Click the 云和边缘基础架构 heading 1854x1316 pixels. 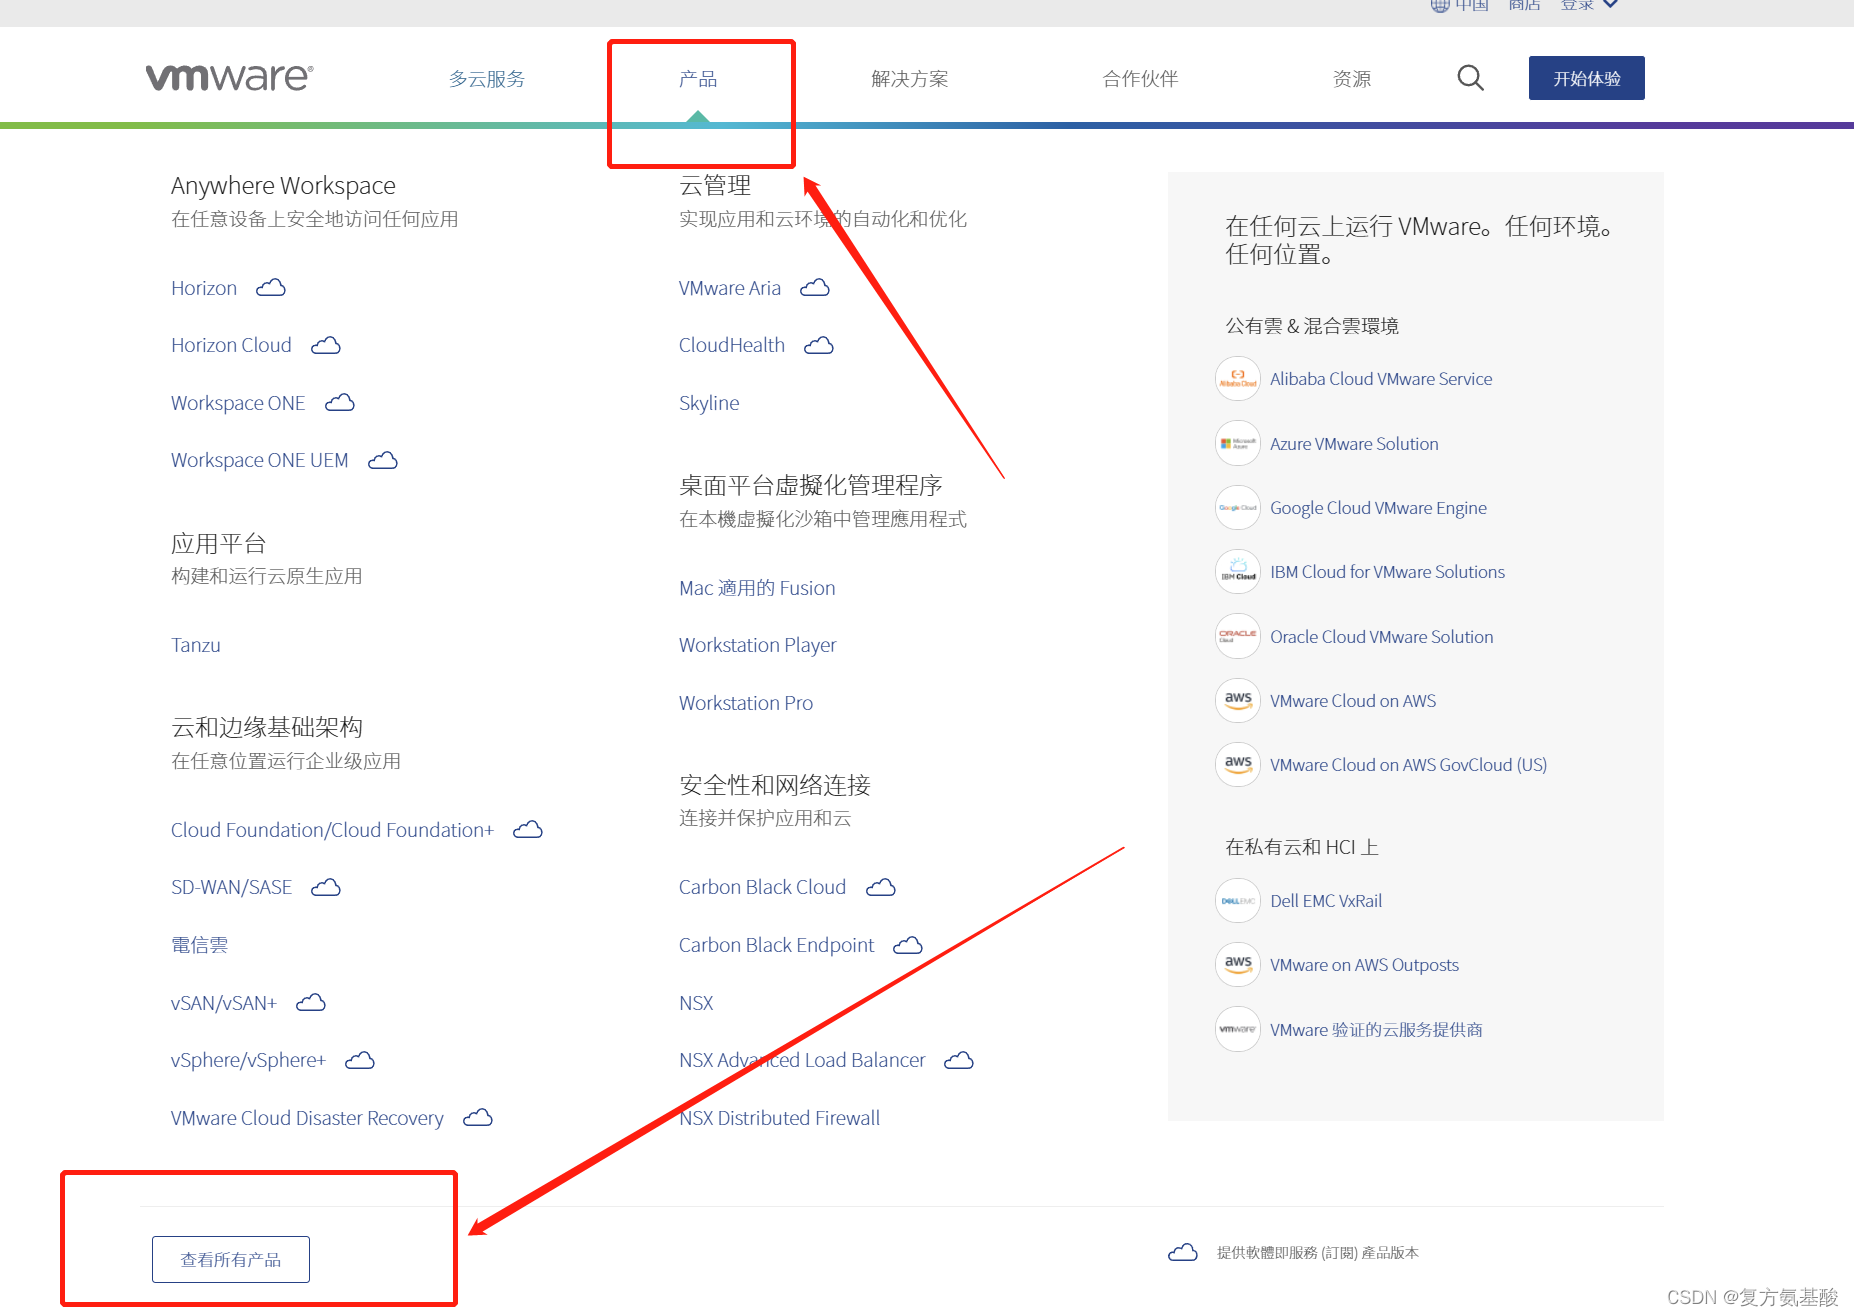tap(267, 727)
